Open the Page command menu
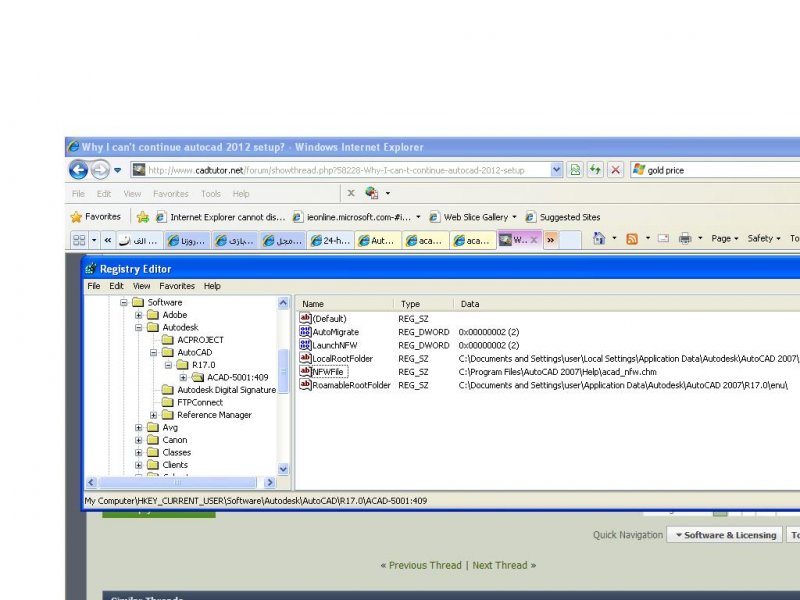The height and width of the screenshot is (600, 800). (724, 238)
